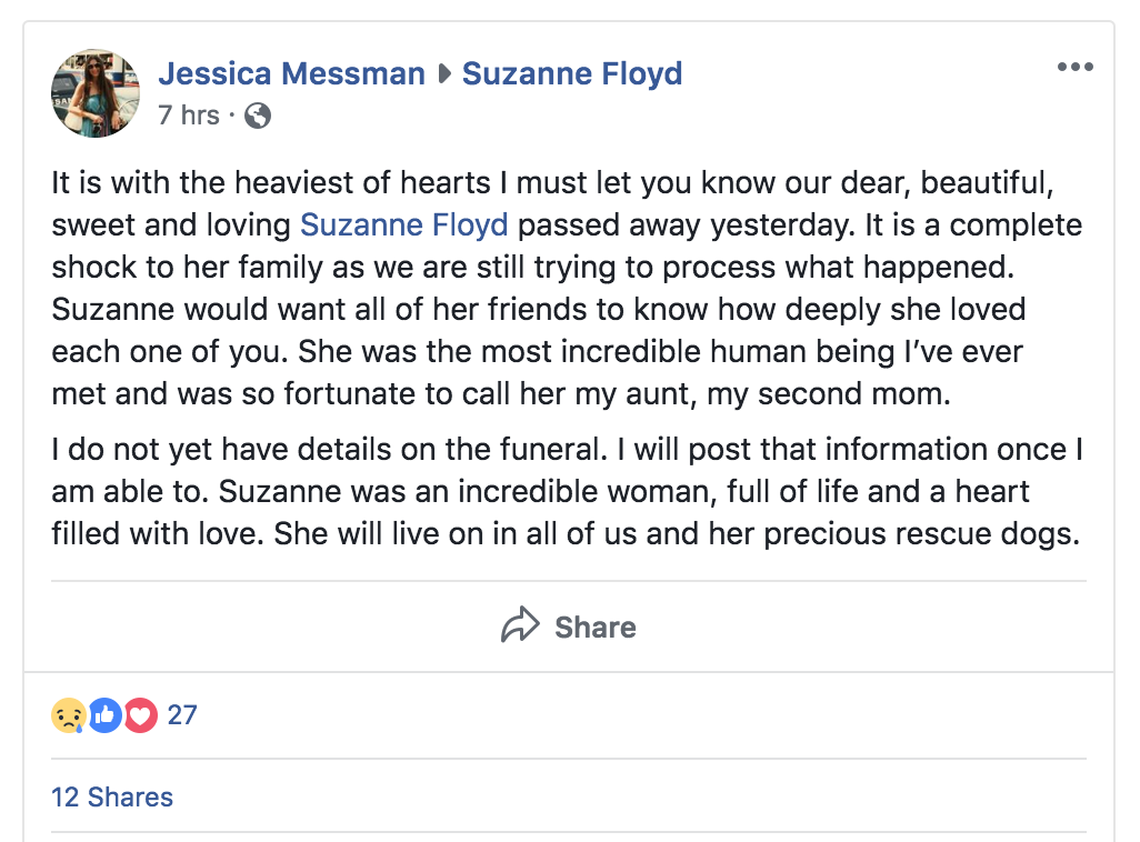Click the red heart Love reaction icon
This screenshot has height=842, width=1140.
tap(139, 715)
